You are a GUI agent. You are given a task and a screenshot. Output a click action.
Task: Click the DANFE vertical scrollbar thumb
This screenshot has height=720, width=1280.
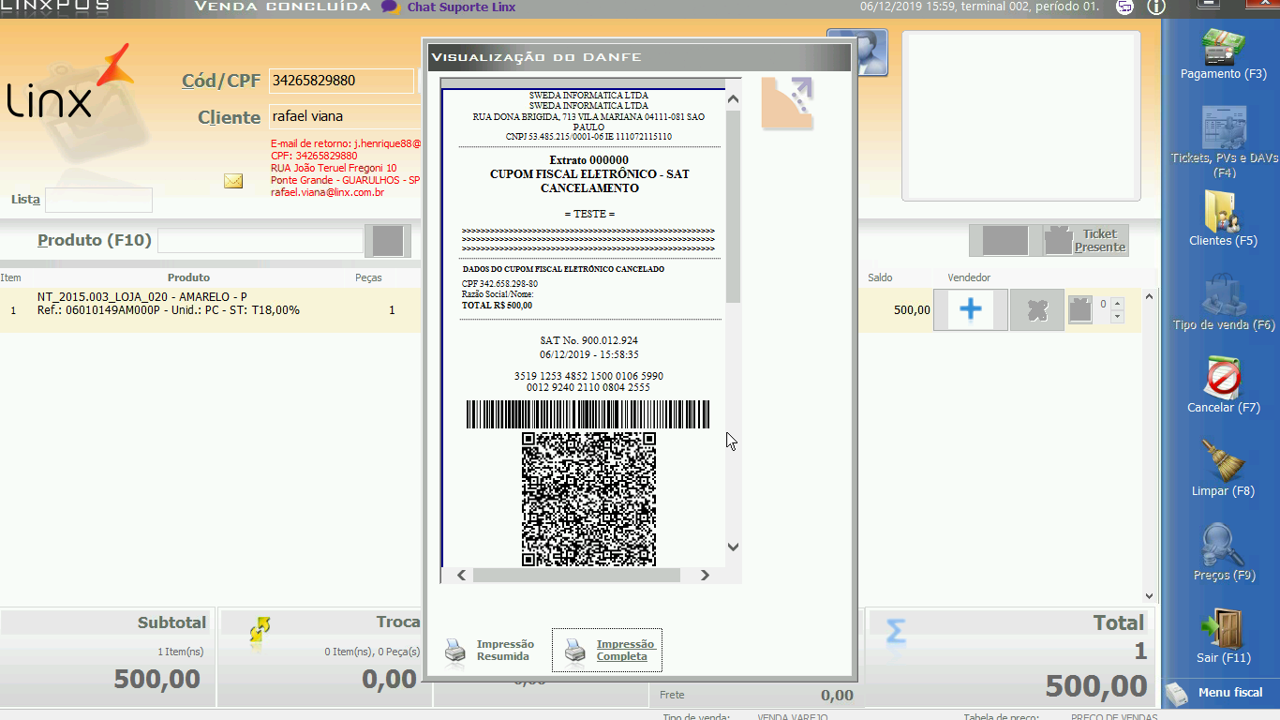(x=733, y=207)
